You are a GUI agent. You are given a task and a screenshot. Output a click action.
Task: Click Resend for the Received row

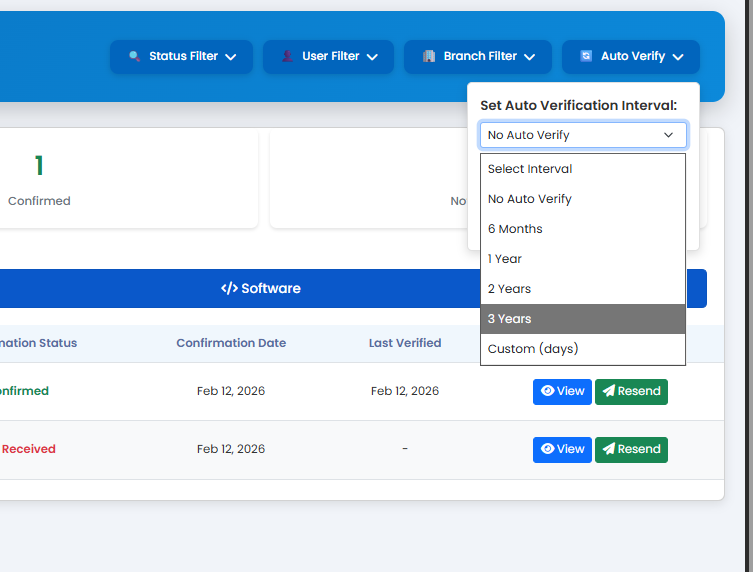pyautogui.click(x=632, y=450)
